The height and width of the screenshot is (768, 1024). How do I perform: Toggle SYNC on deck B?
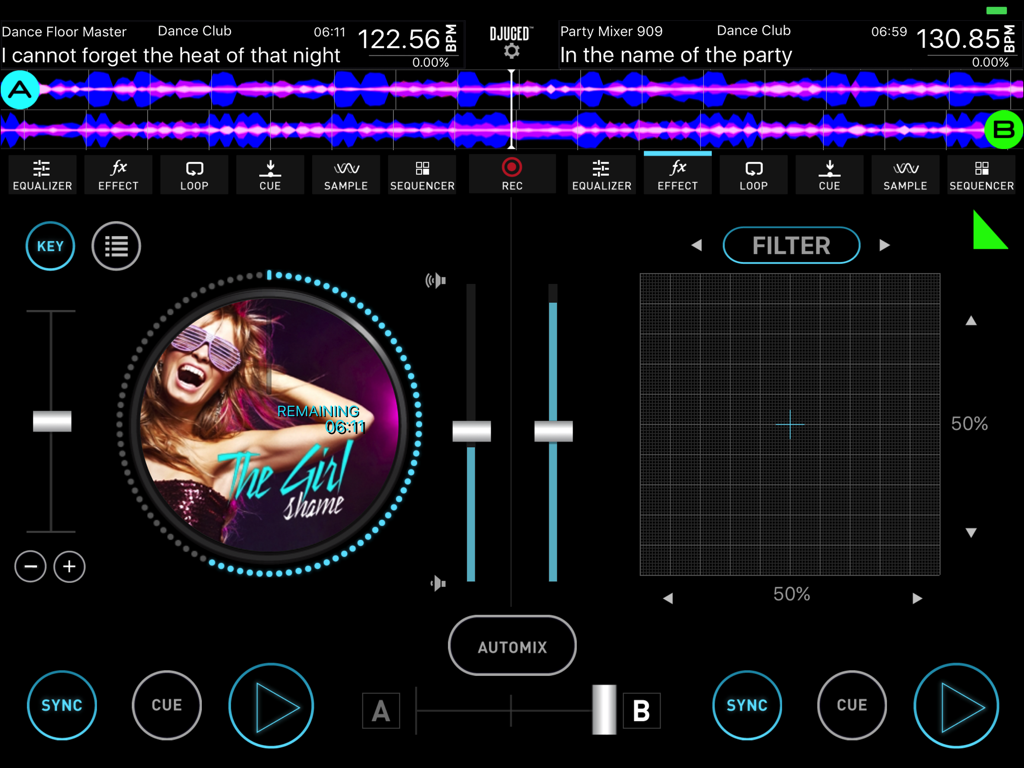(747, 705)
